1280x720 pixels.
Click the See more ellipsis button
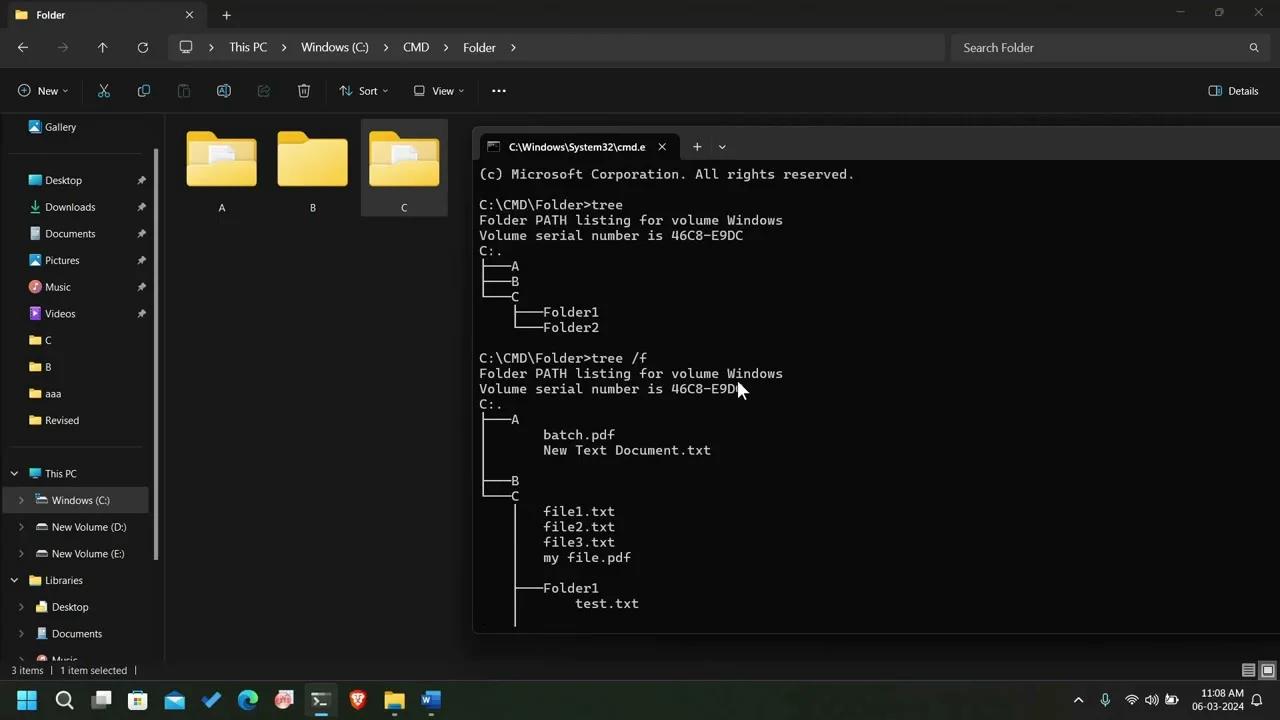(498, 91)
